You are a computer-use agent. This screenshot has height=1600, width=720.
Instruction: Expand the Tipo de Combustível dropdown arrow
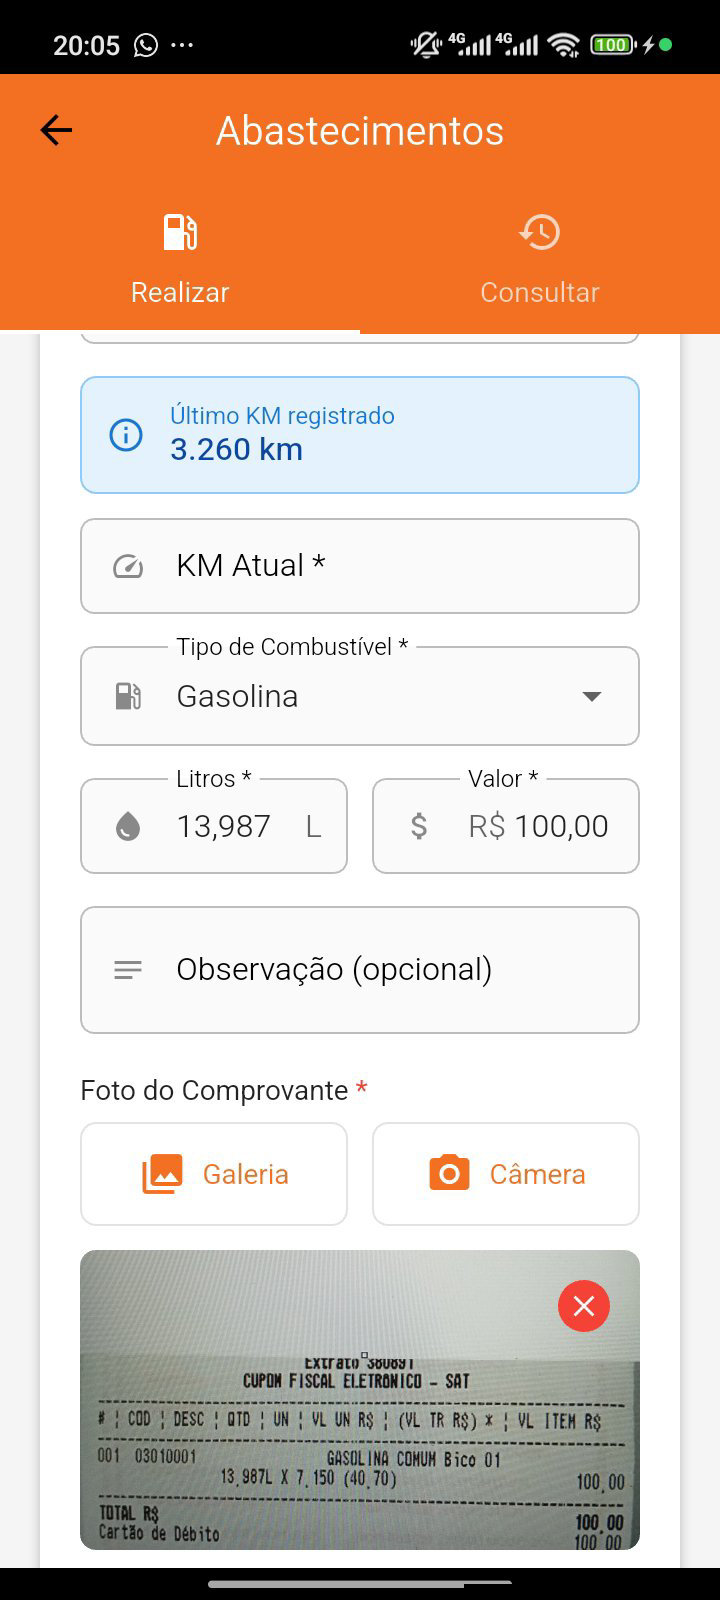[592, 696]
